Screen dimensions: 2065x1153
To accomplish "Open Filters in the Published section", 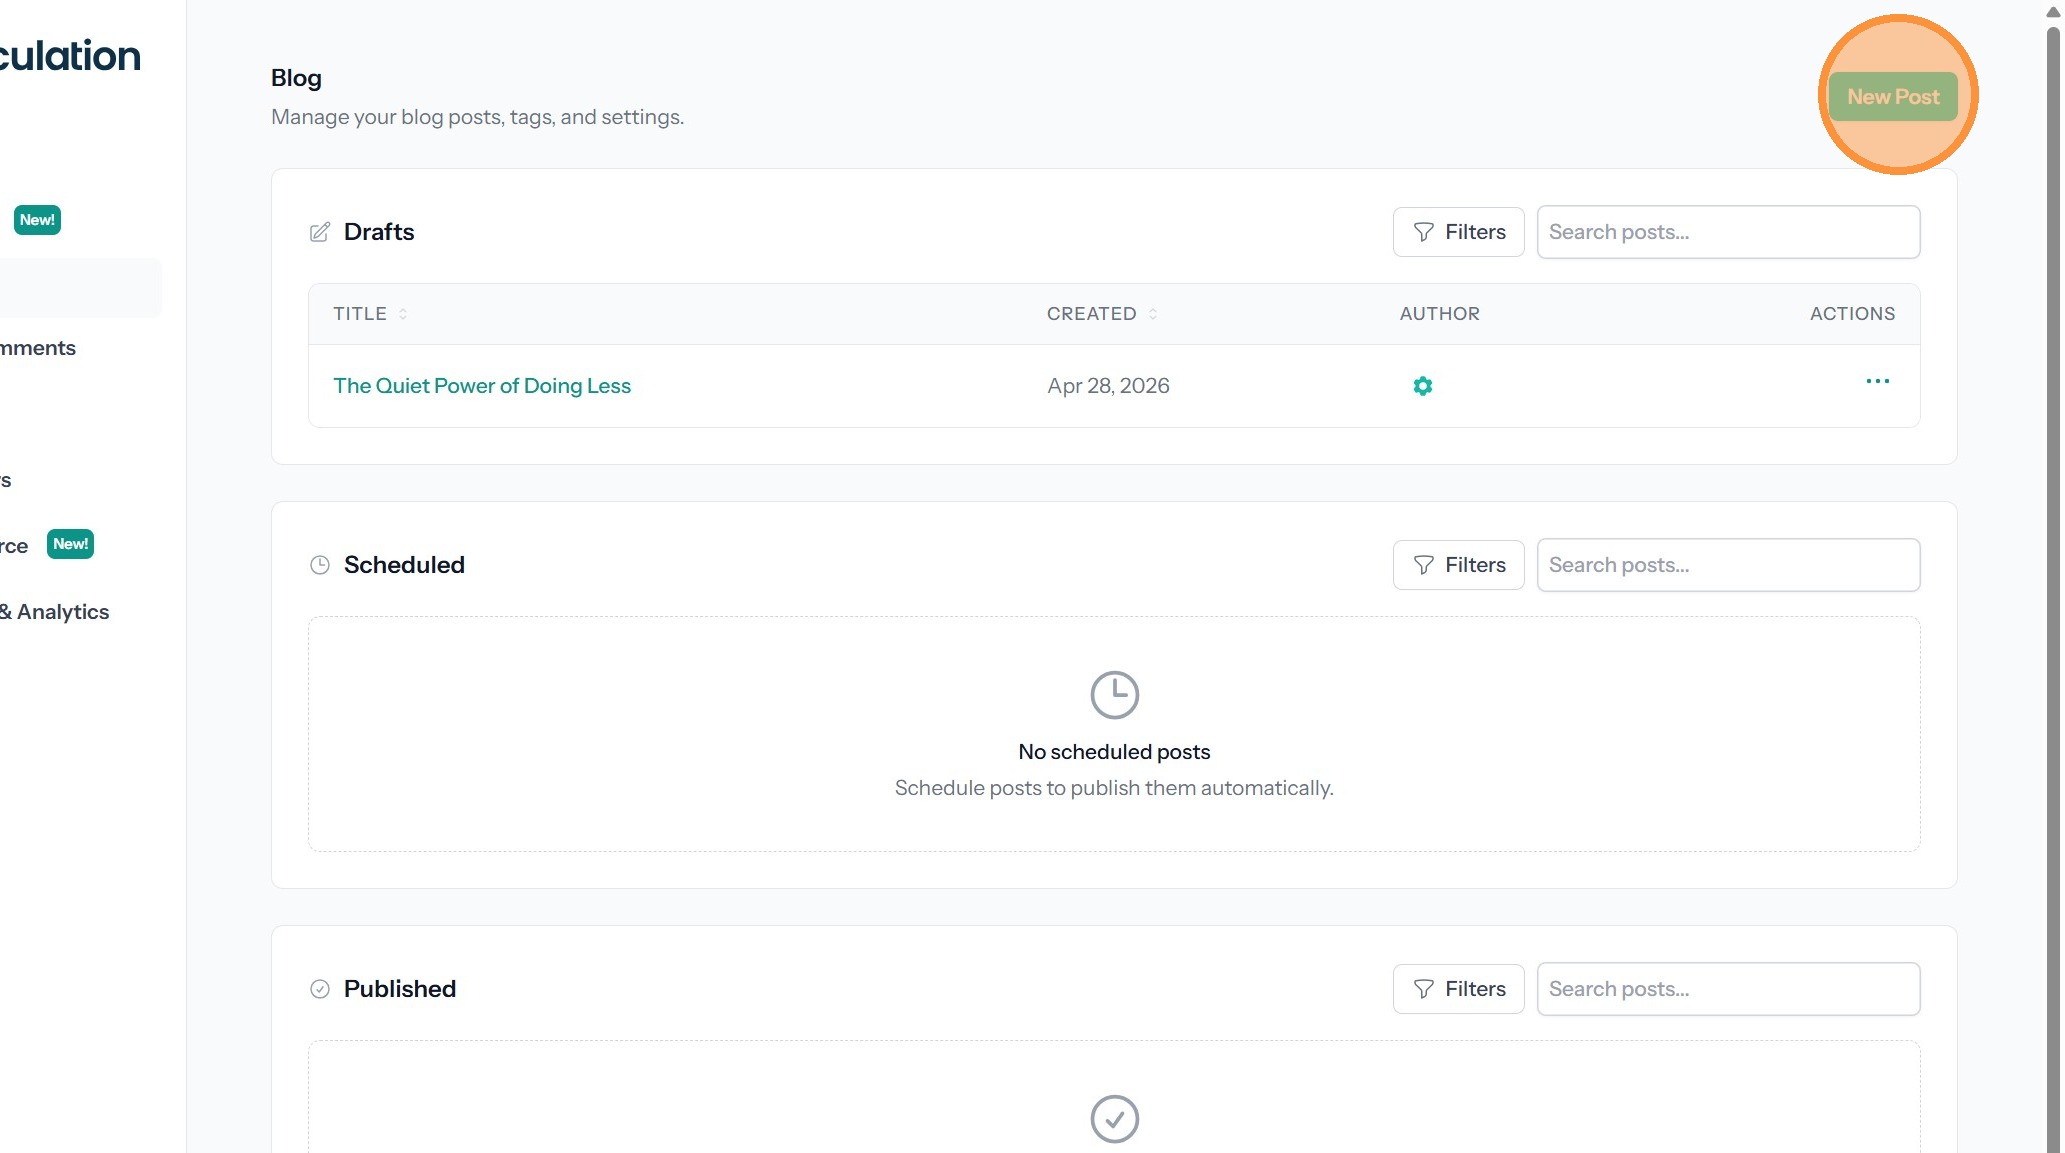I will point(1458,989).
